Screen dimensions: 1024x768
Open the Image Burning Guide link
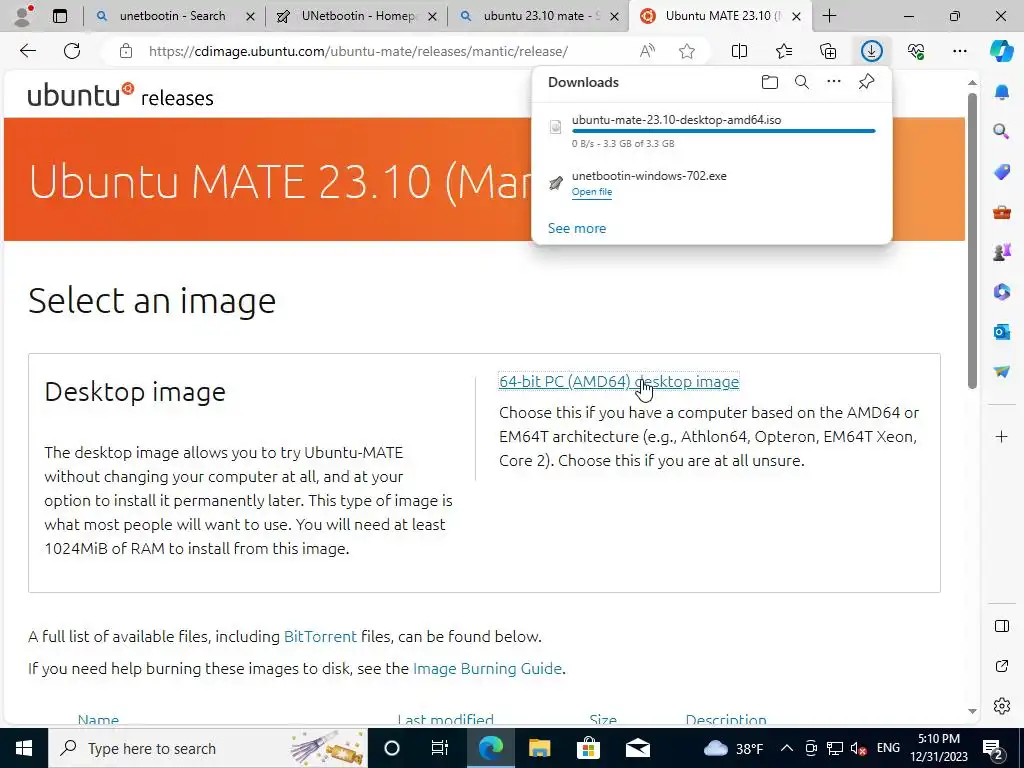487,669
